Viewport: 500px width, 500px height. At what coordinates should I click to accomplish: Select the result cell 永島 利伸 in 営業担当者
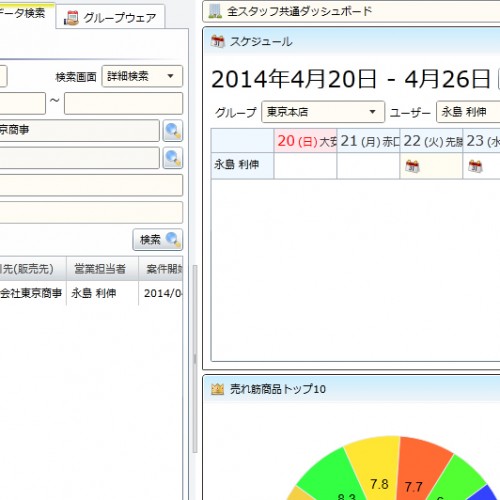tap(102, 293)
